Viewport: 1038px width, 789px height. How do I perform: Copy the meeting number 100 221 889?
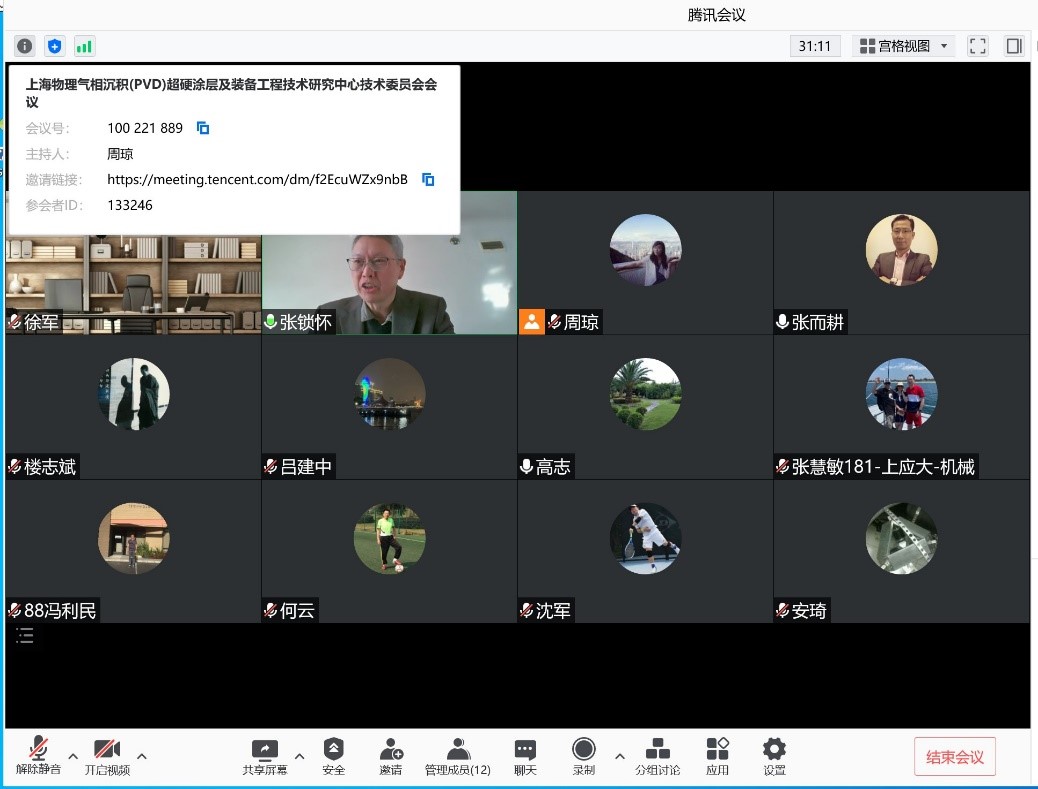tap(203, 128)
